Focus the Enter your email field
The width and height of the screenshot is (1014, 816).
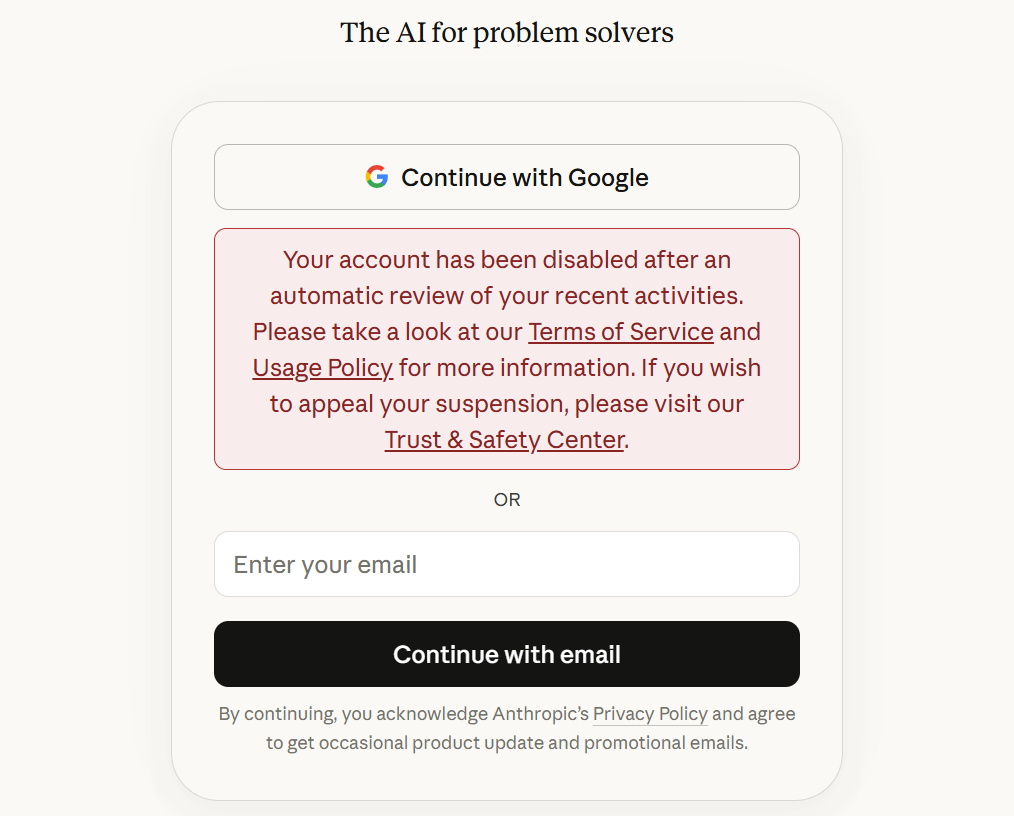[506, 564]
